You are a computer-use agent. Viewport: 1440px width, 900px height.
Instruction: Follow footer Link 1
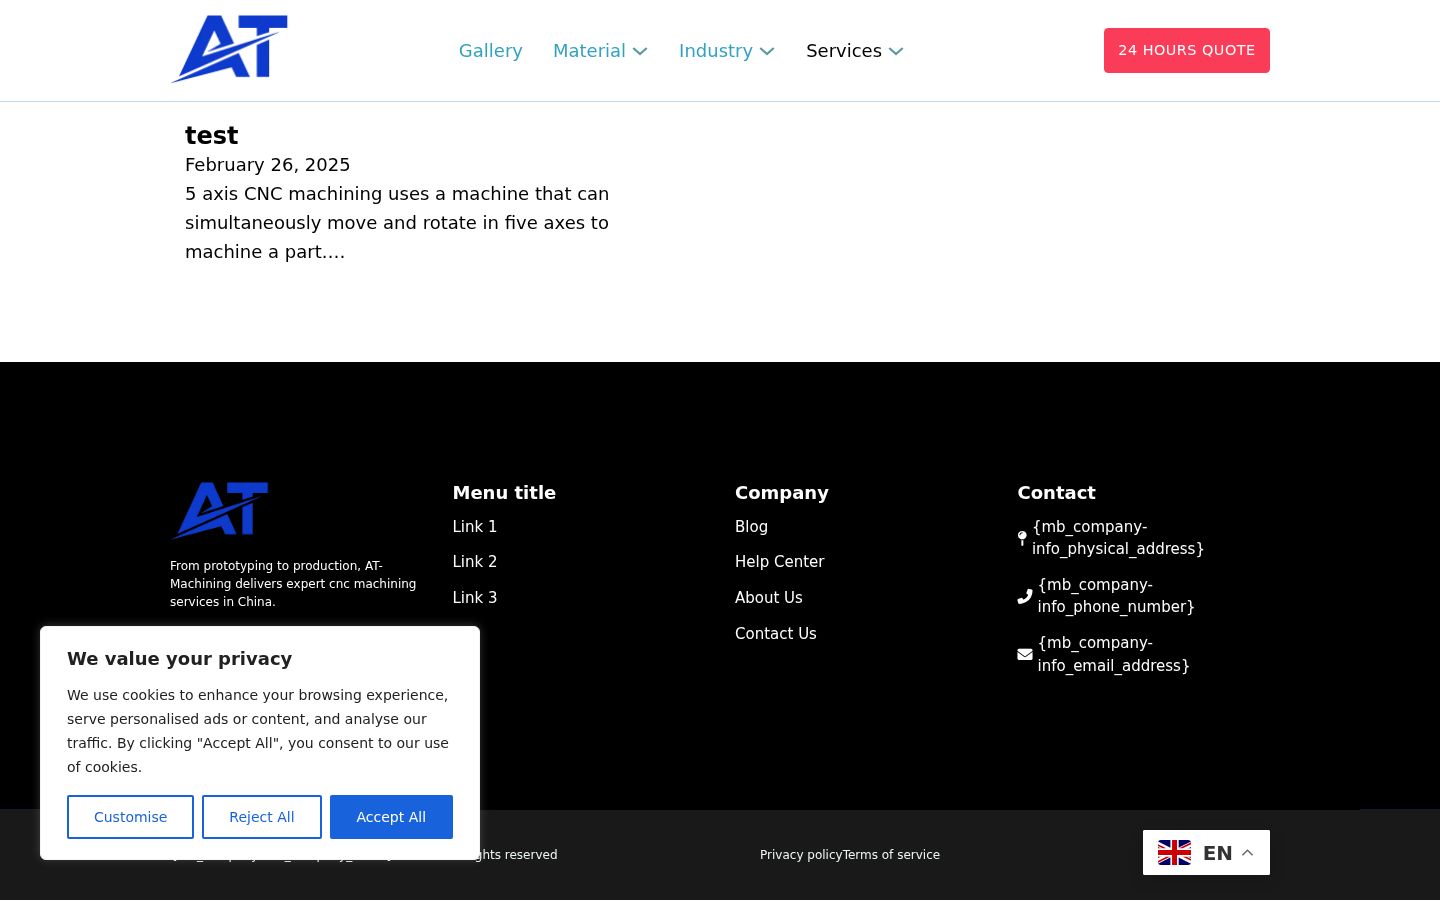pos(475,527)
